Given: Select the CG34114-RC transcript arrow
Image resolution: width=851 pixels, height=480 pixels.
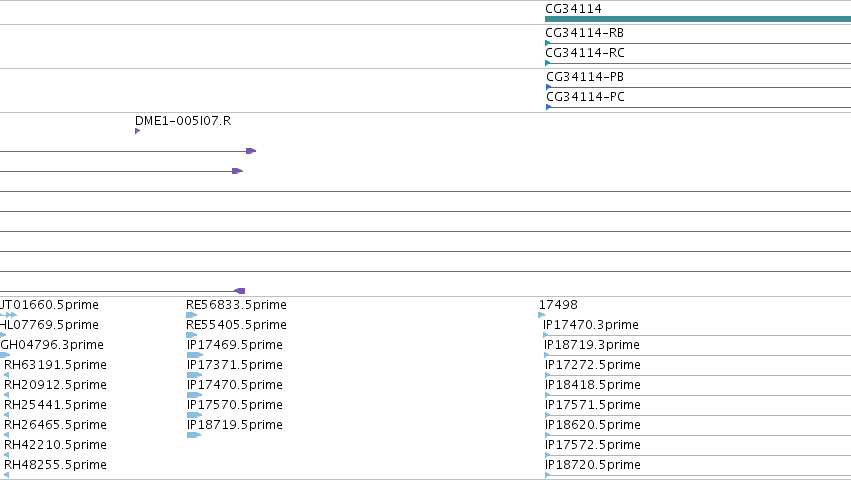Looking at the screenshot, I should click(548, 63).
